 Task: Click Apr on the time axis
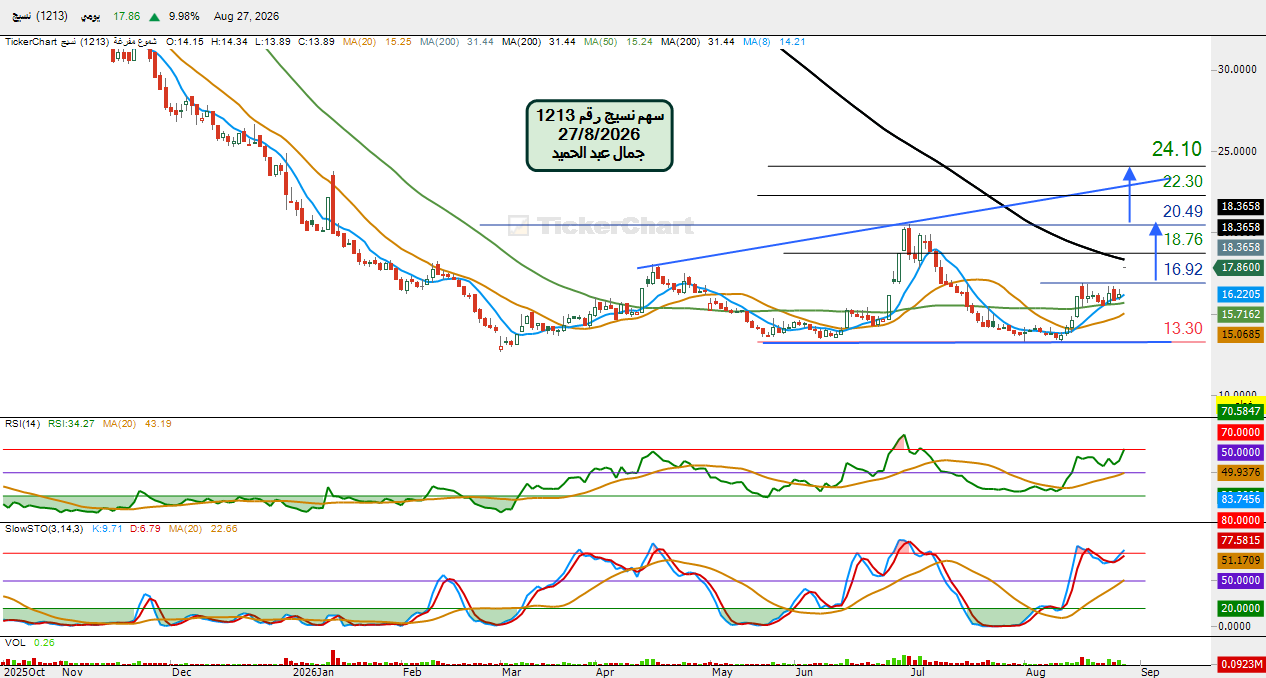[x=604, y=672]
